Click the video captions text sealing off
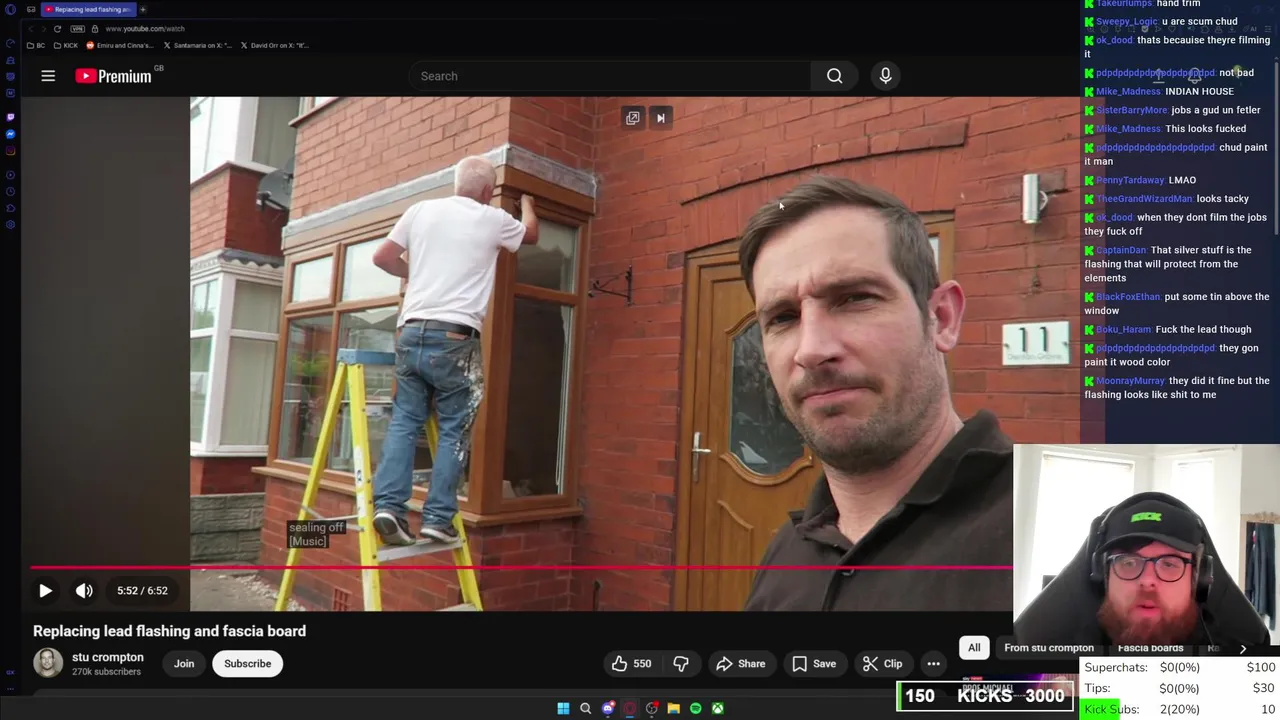Screen dimensions: 1280x720 pos(316,527)
